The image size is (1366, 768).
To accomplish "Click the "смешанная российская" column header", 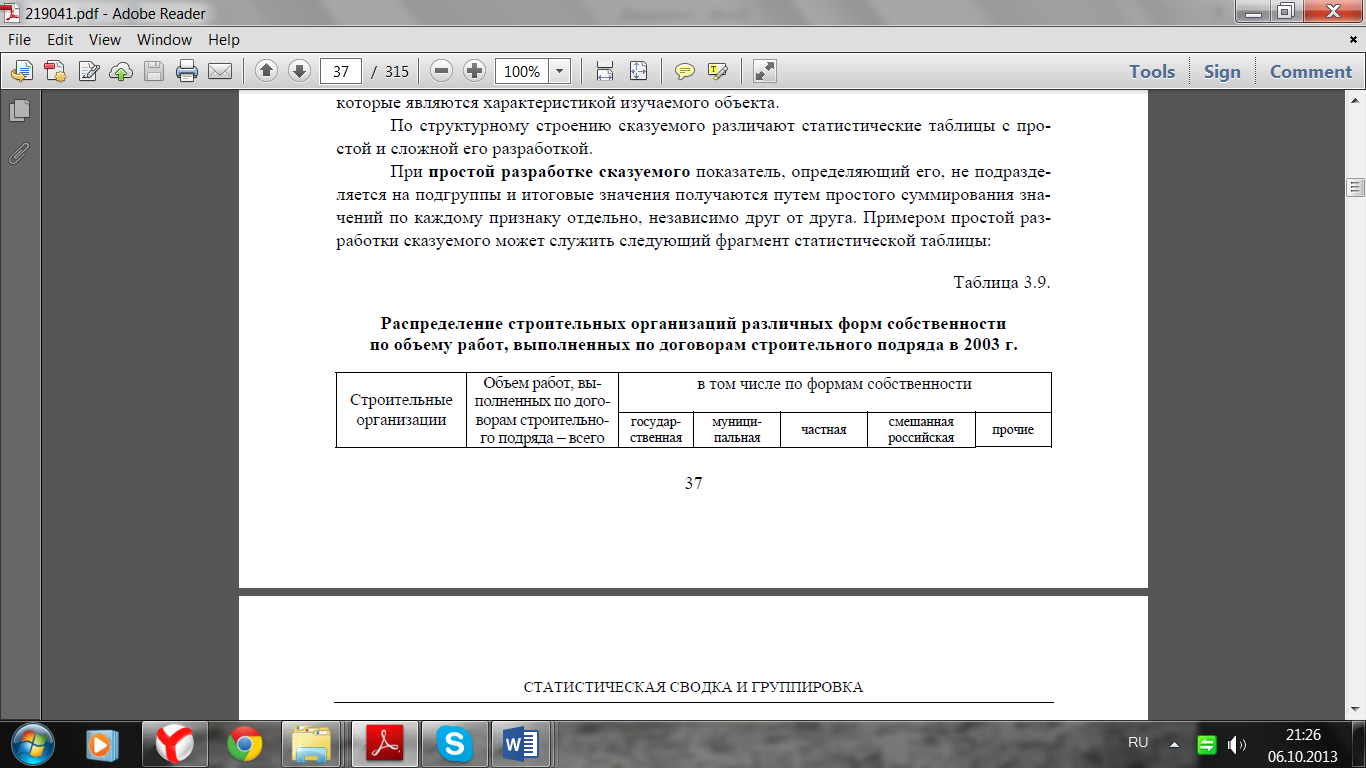I will click(921, 430).
